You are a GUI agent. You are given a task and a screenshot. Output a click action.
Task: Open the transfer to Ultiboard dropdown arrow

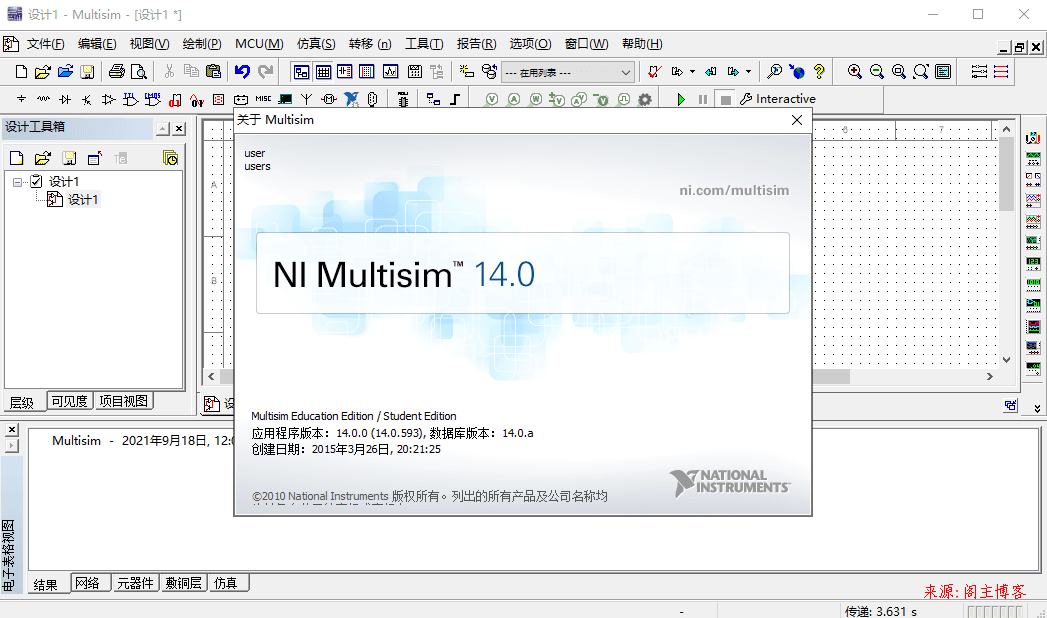[x=692, y=71]
